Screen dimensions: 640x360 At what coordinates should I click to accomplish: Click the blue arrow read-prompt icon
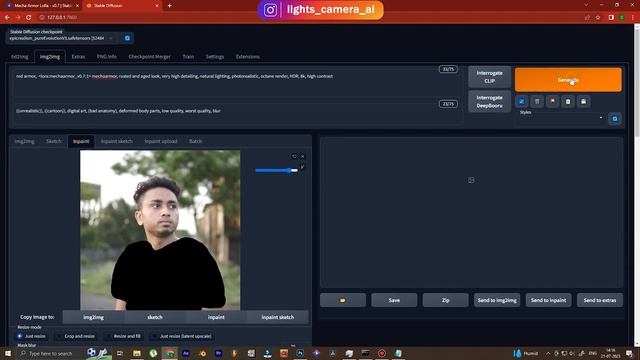521,101
